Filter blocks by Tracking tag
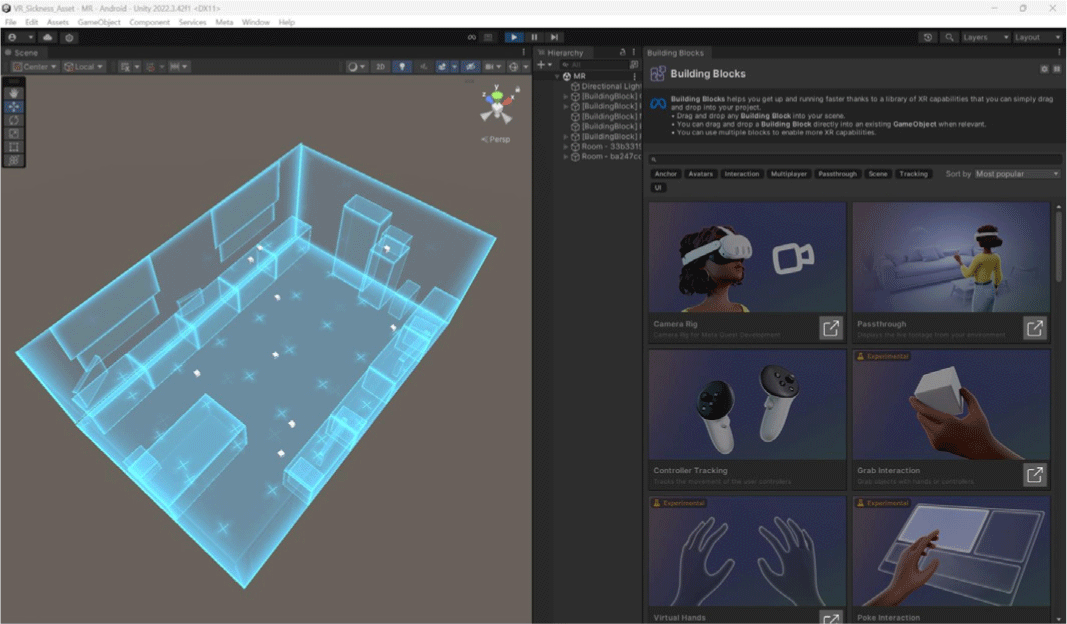Image resolution: width=1067 pixels, height=624 pixels. tap(913, 174)
